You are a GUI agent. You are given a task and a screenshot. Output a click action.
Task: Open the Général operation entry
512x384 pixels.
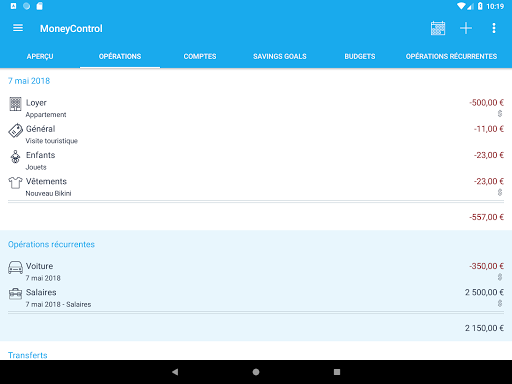point(256,134)
